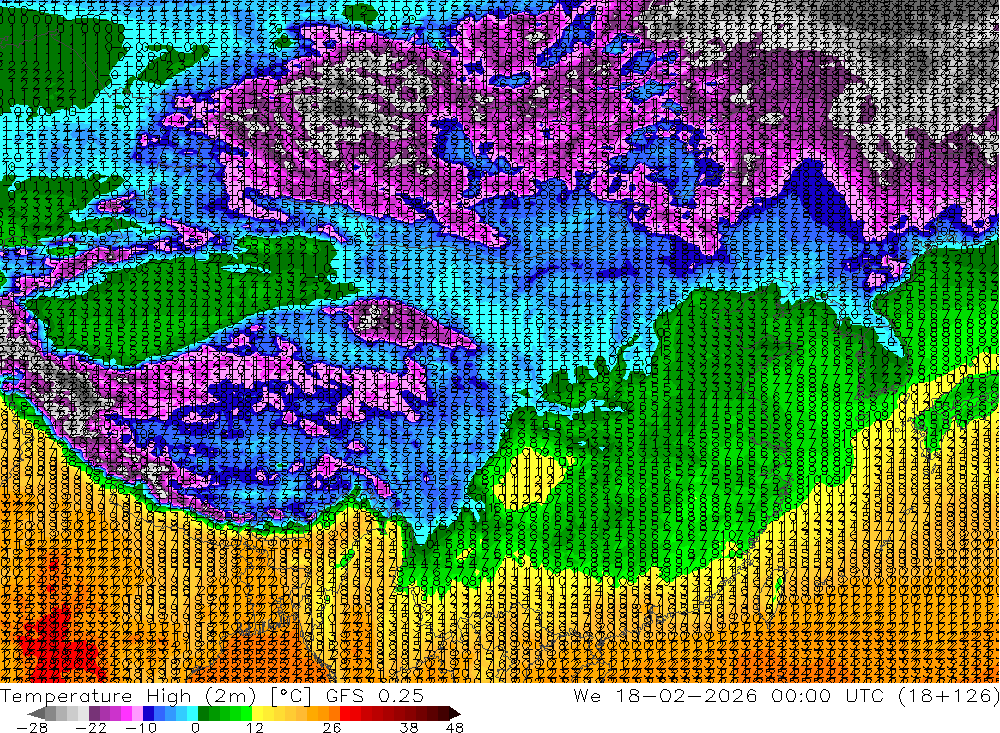Click the "Temperature High (2m)" map title
The image size is (1000, 733).
tap(128, 695)
